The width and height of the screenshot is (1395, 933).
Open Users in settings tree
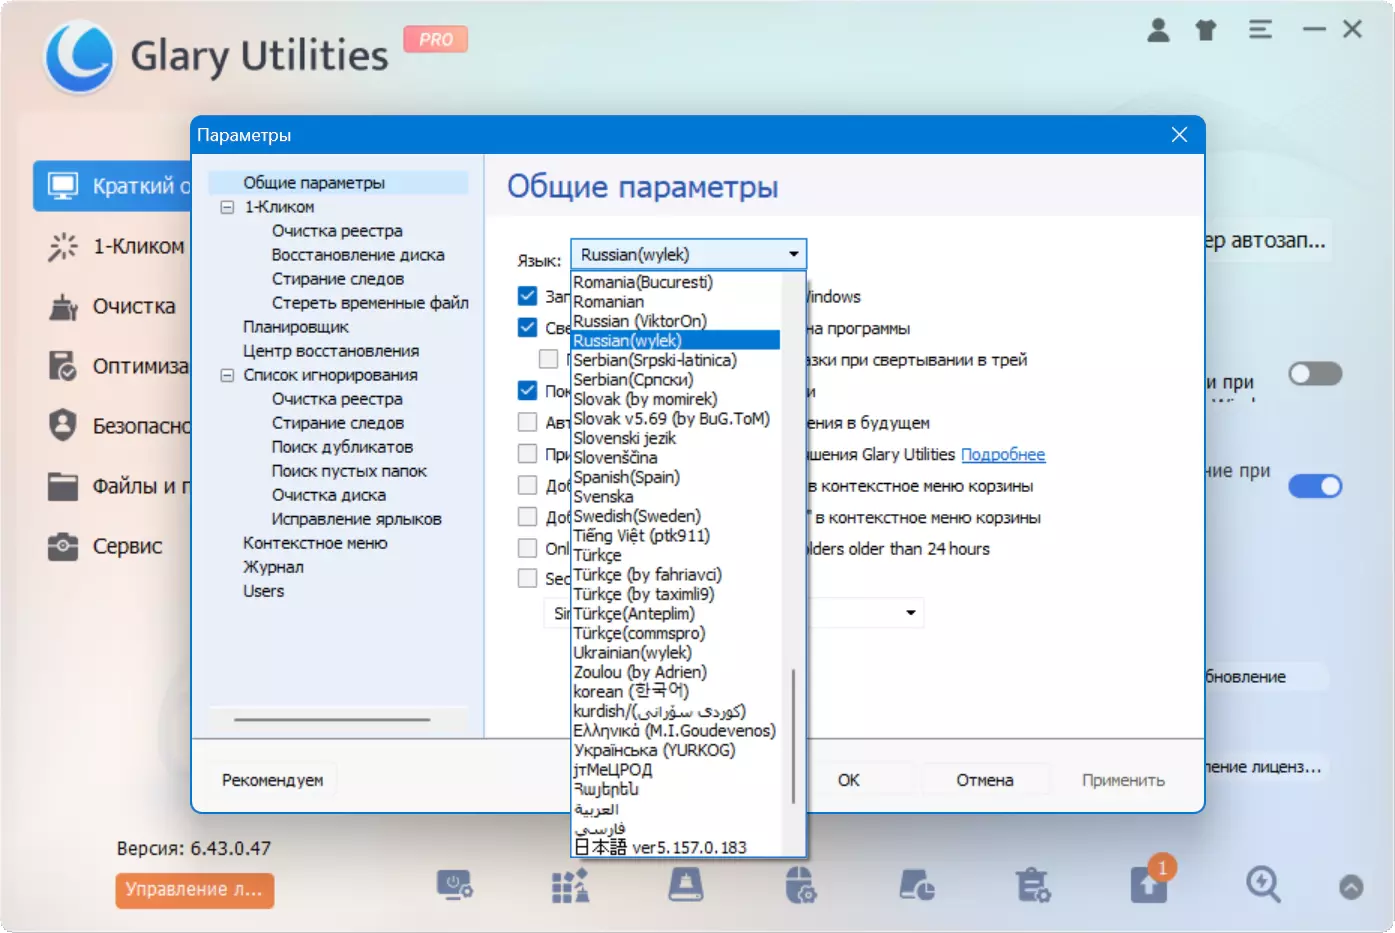(263, 591)
